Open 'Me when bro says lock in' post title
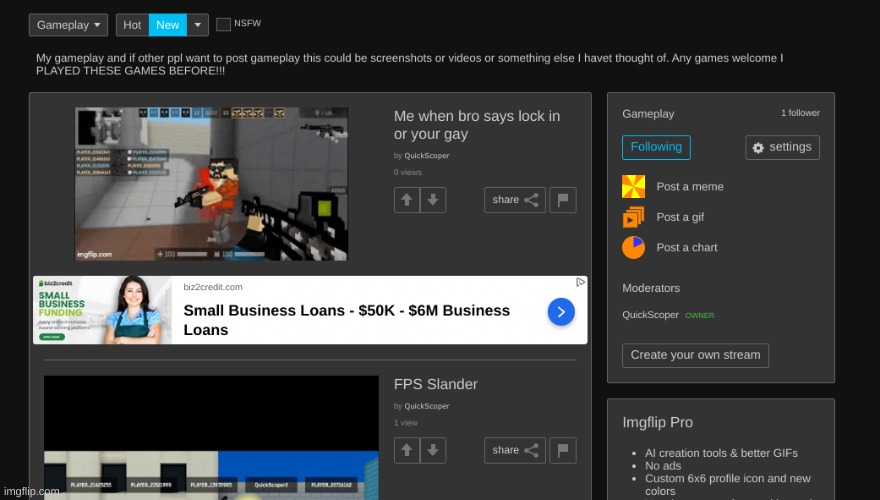Viewport: 880px width, 500px height. 477,125
